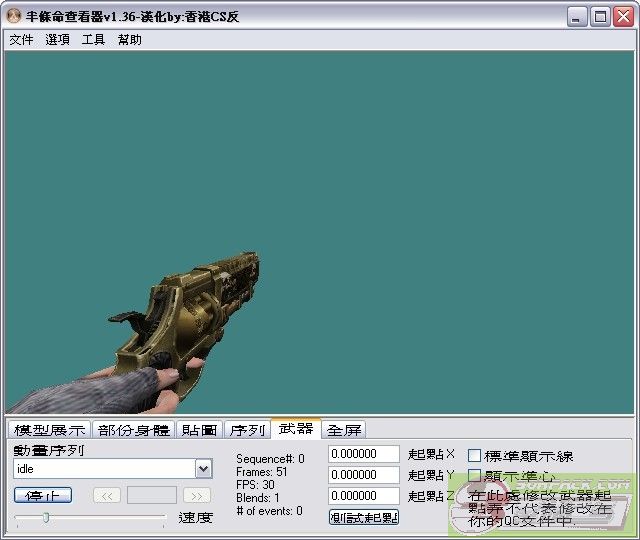
Task: Open the 選項 menu
Action: (x=57, y=40)
